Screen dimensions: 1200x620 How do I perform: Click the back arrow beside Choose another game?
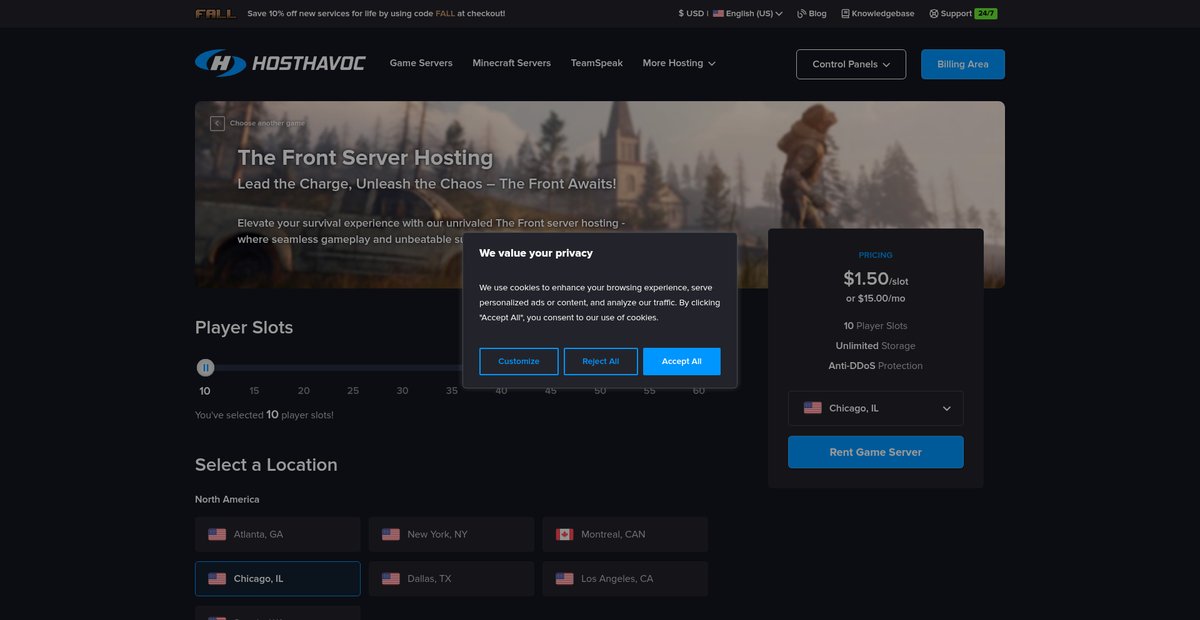pyautogui.click(x=217, y=123)
